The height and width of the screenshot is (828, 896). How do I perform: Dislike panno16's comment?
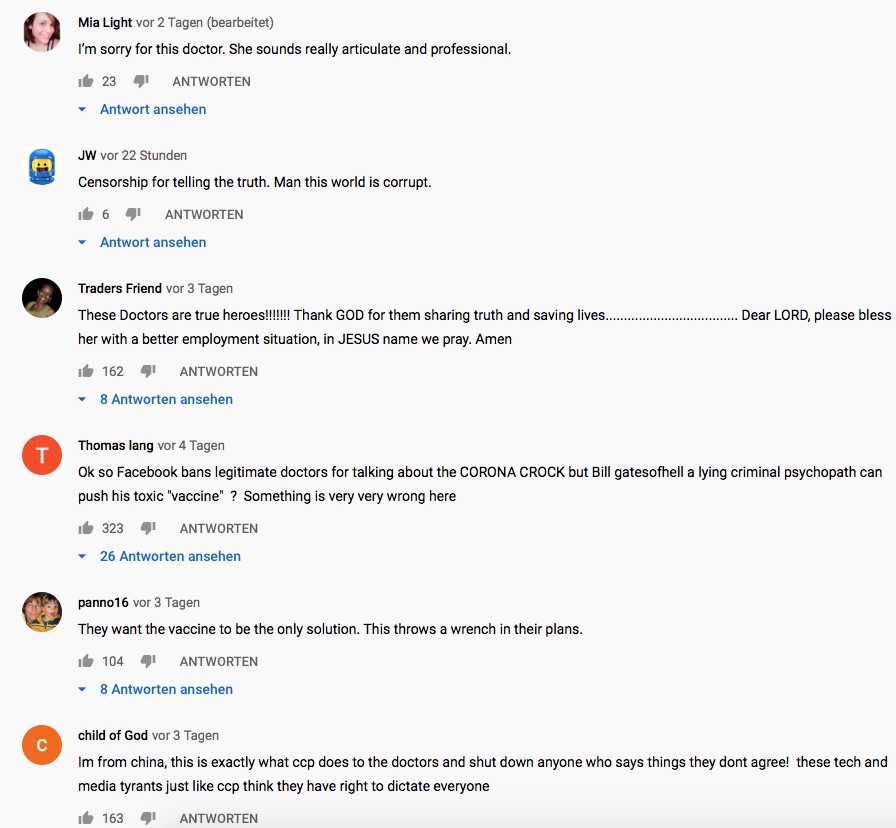pos(148,661)
